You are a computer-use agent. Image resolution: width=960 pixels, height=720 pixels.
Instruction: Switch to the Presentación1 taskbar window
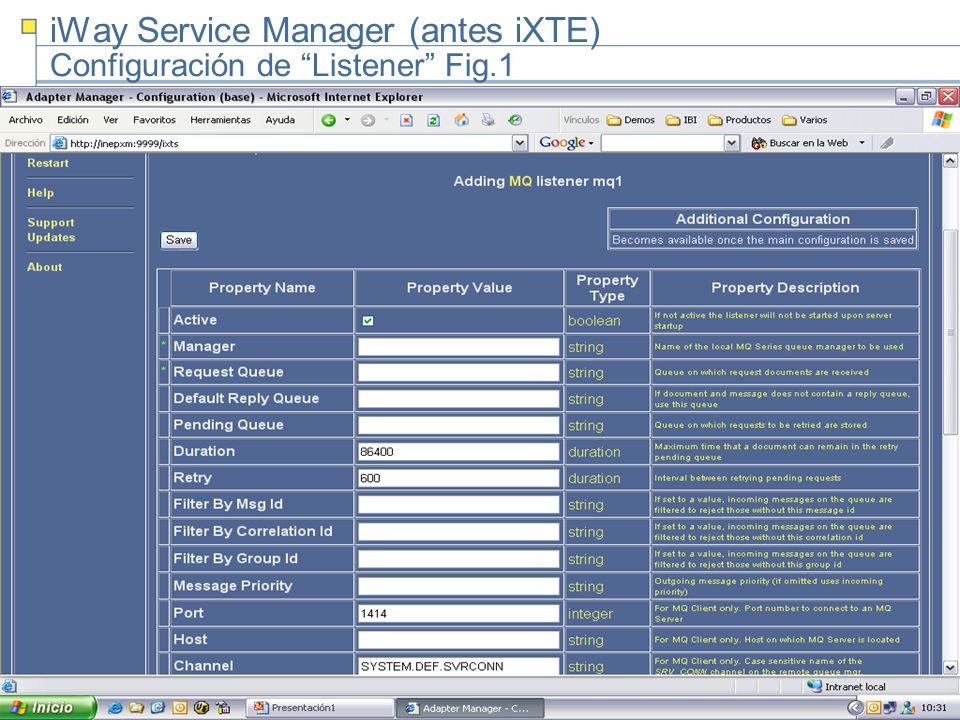coord(320,708)
